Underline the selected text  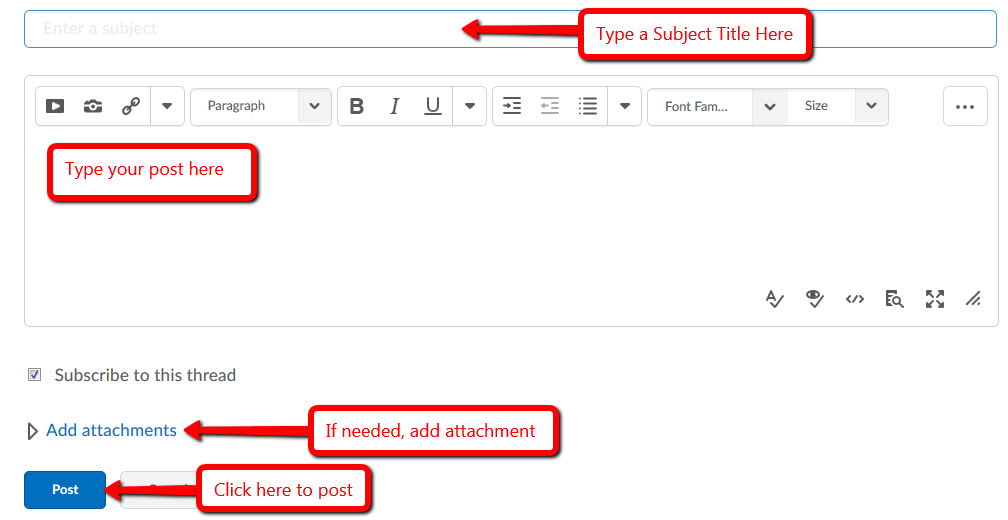click(x=432, y=106)
